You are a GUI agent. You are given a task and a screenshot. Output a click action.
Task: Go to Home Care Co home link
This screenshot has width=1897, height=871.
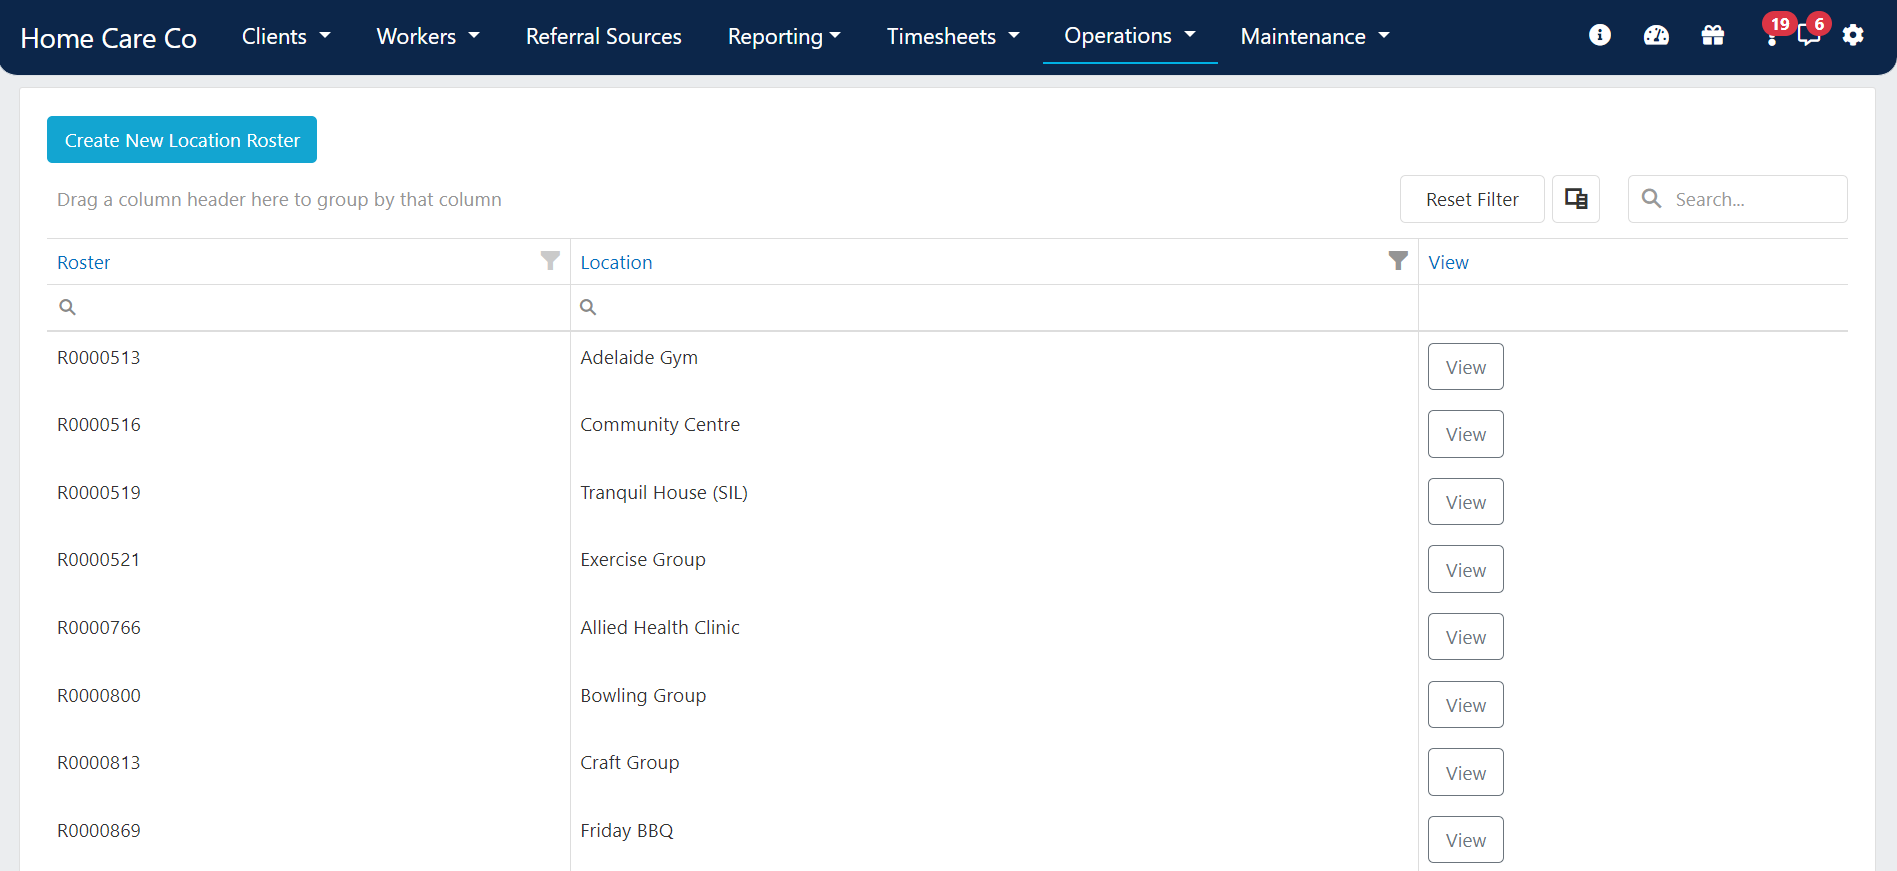coord(108,38)
